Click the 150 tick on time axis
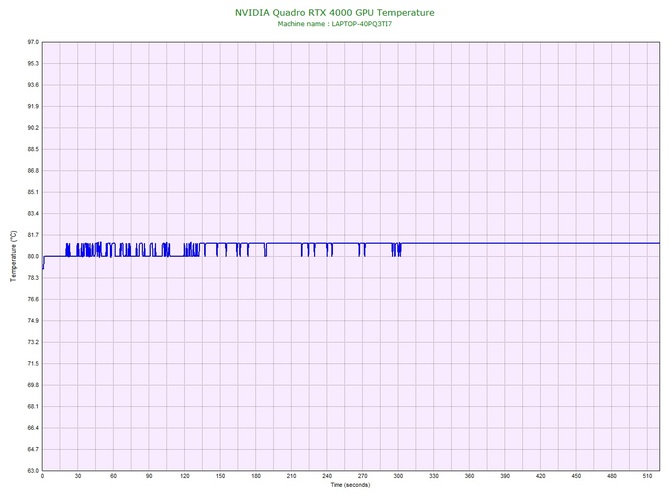The image size is (670, 502). click(x=220, y=476)
